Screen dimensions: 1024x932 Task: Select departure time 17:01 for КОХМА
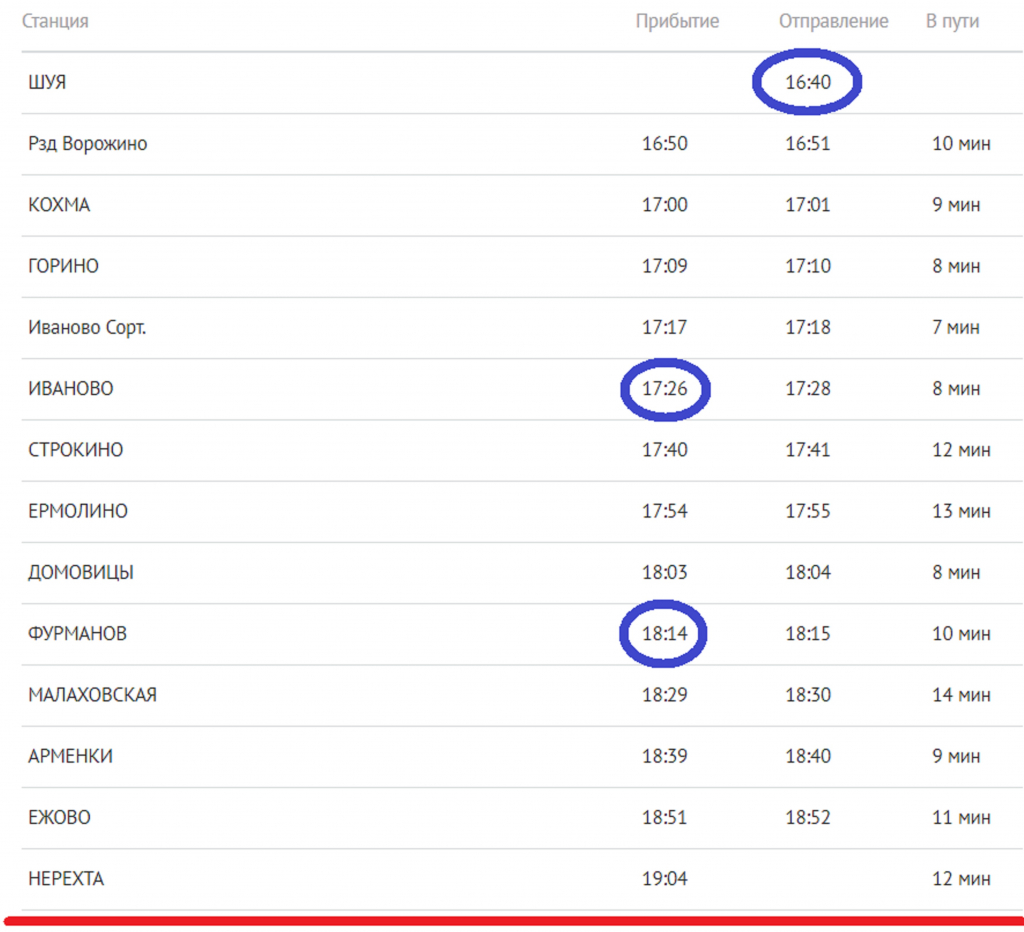808,205
